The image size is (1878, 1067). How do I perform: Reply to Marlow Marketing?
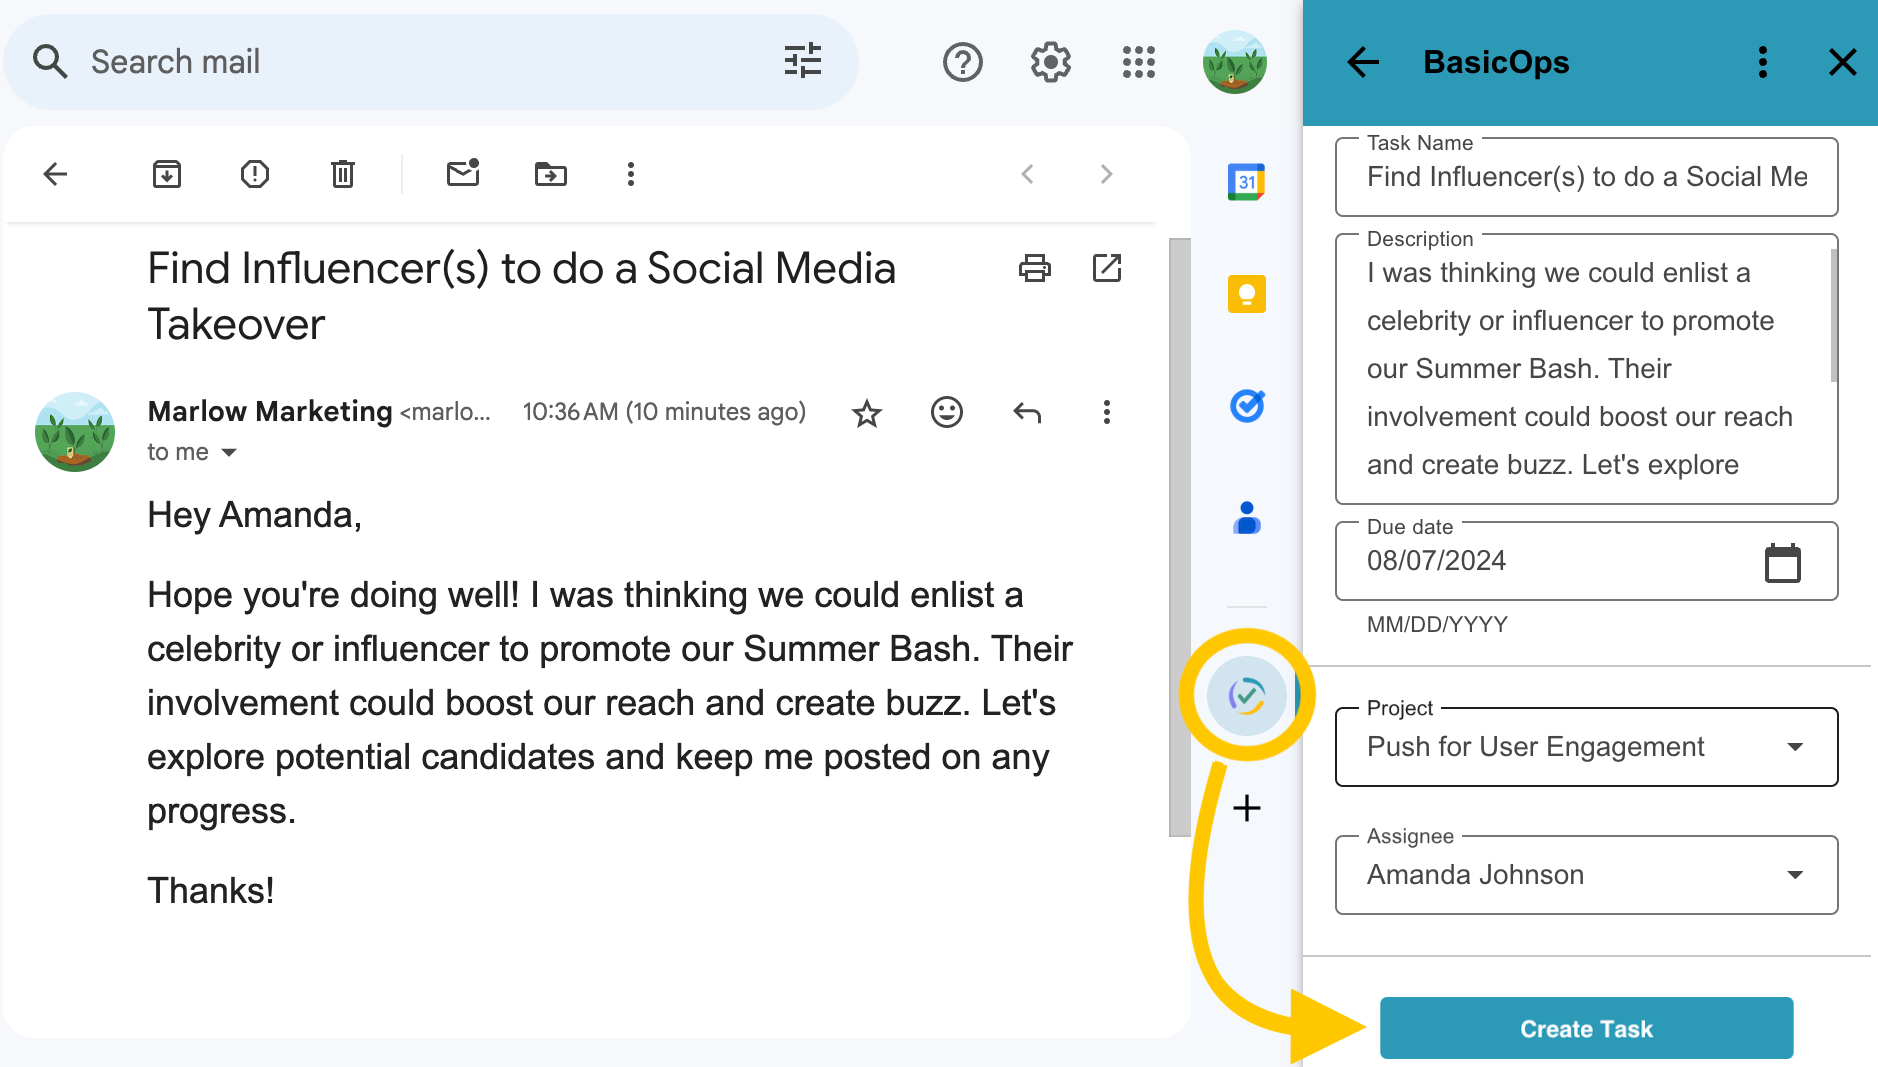(1026, 411)
